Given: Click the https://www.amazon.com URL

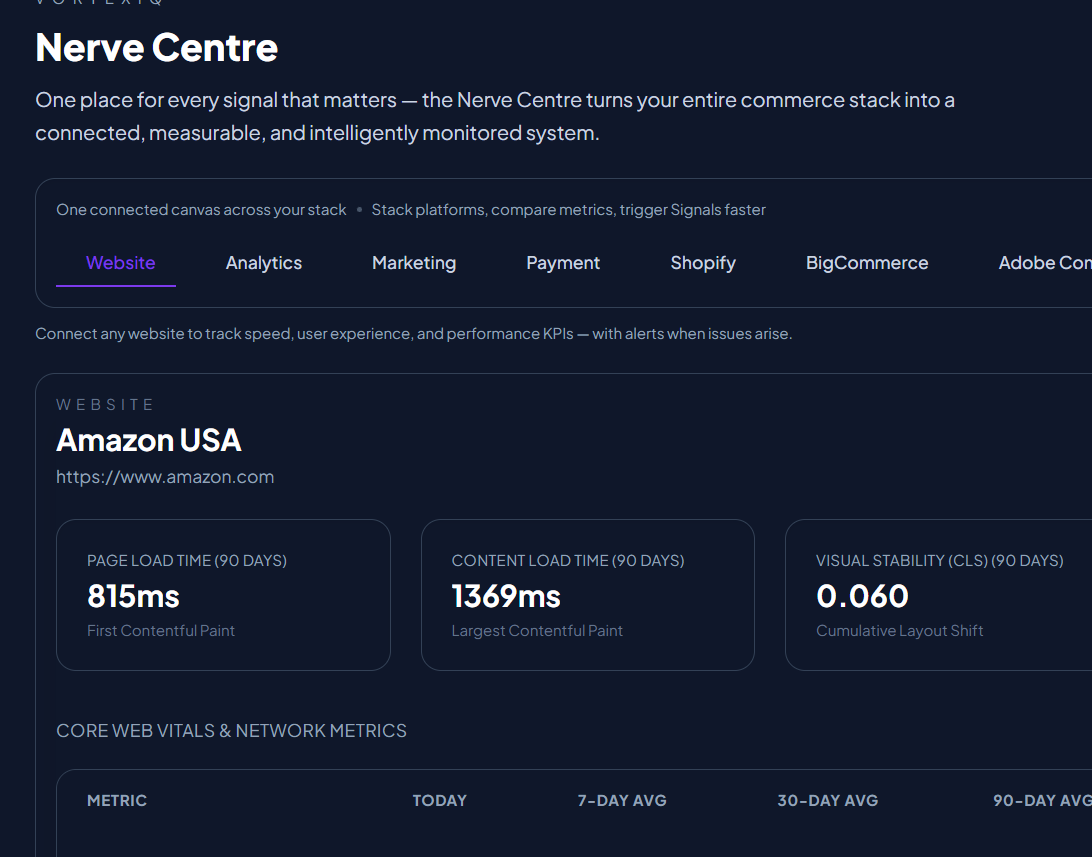Looking at the screenshot, I should [165, 477].
